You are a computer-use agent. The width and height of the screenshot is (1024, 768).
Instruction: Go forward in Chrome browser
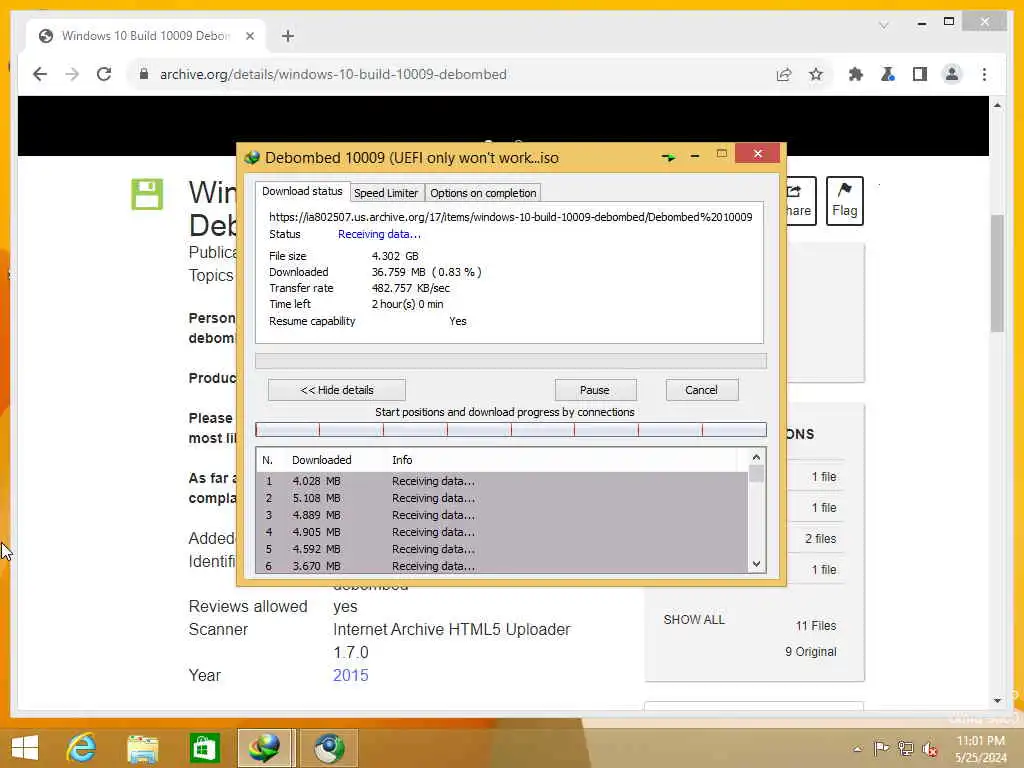(x=72, y=74)
